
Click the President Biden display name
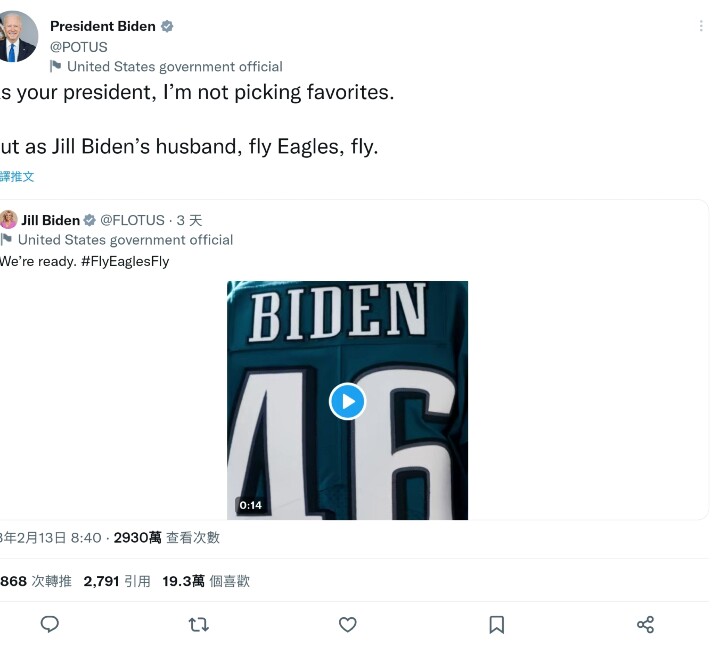102,27
